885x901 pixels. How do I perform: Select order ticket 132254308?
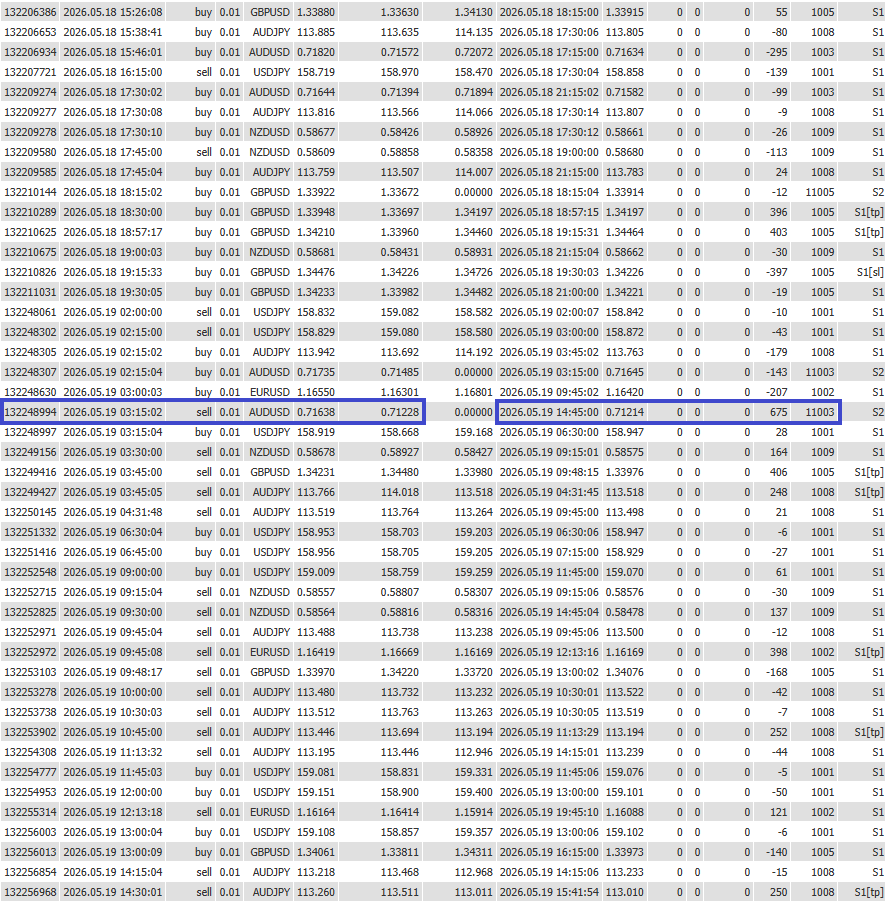[x=30, y=752]
